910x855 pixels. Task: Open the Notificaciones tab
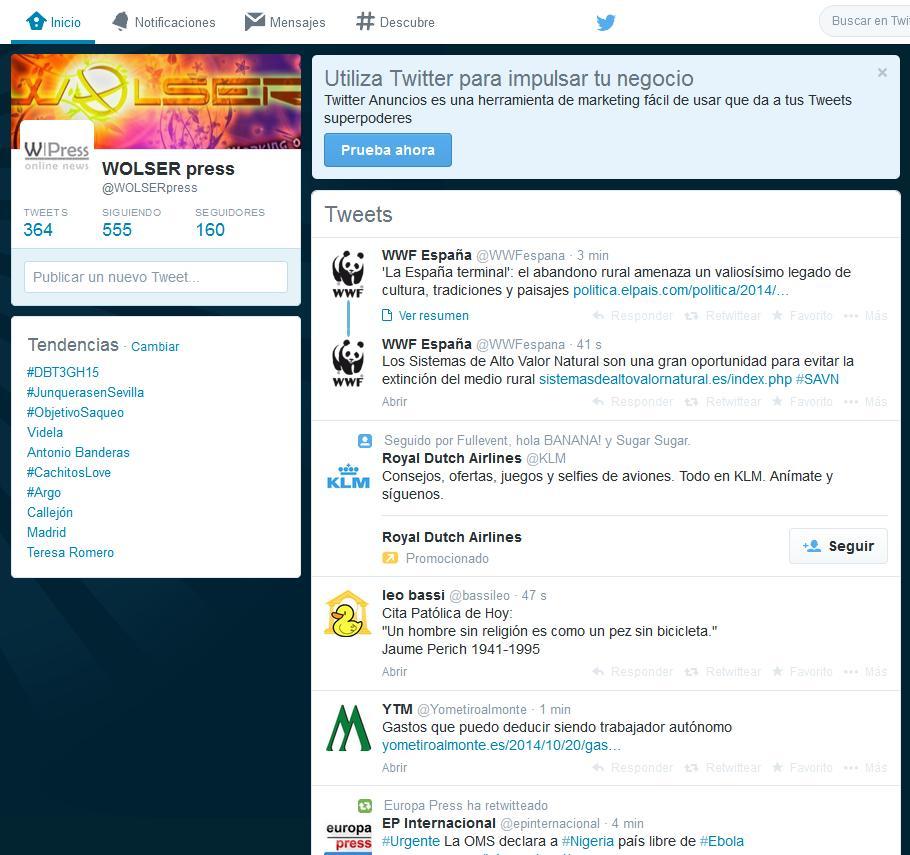click(x=163, y=22)
